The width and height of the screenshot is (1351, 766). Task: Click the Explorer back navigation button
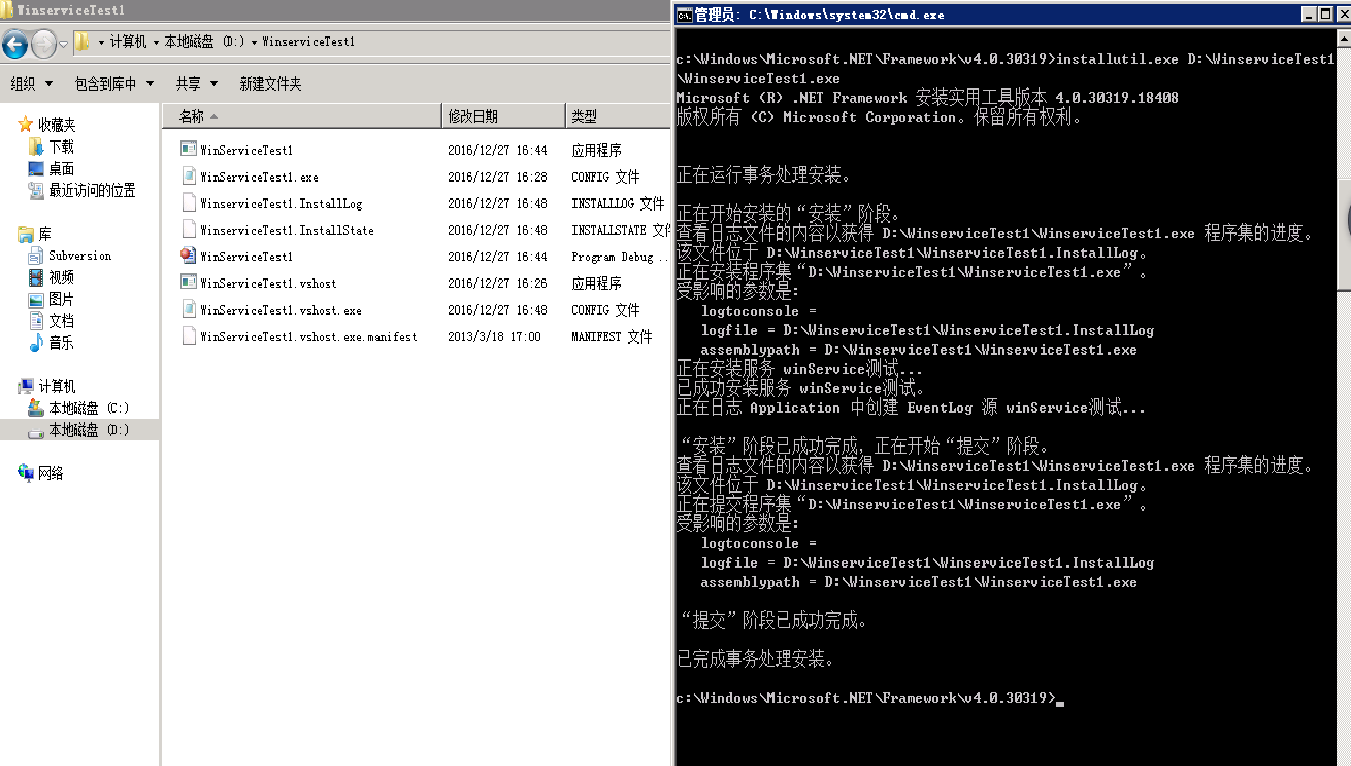(x=15, y=43)
